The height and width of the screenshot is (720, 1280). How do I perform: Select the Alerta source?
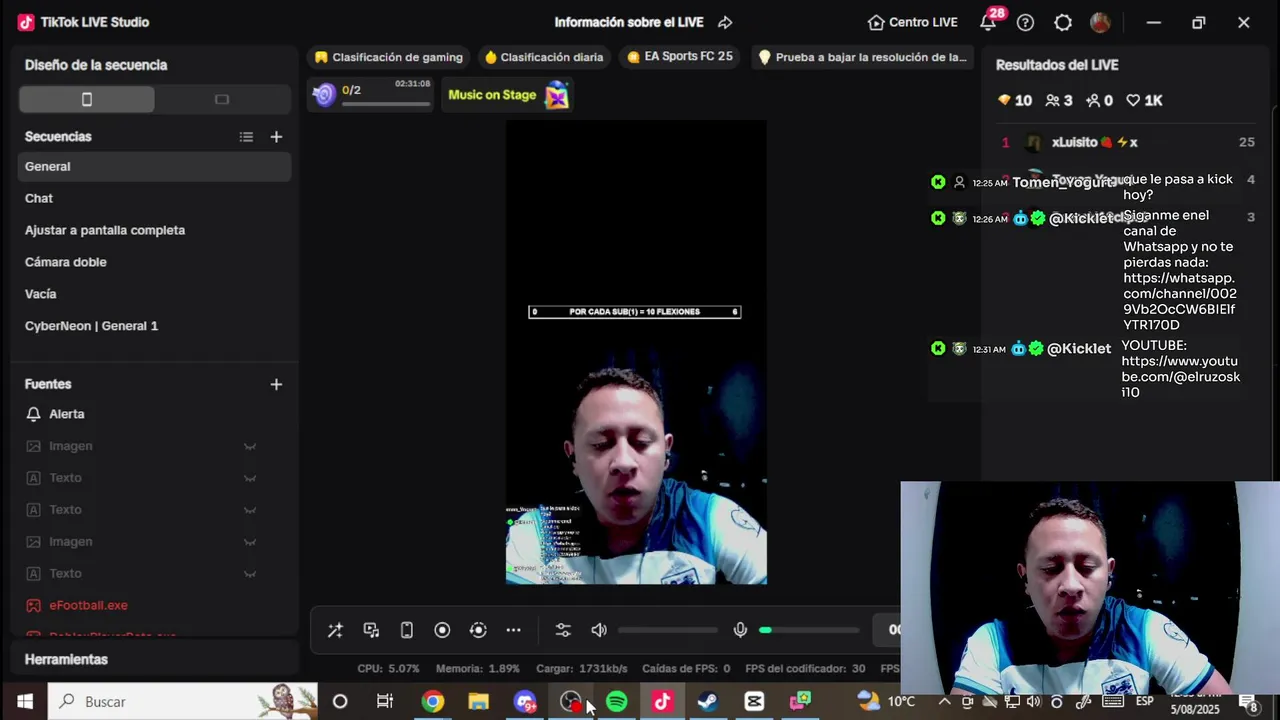pyautogui.click(x=154, y=414)
